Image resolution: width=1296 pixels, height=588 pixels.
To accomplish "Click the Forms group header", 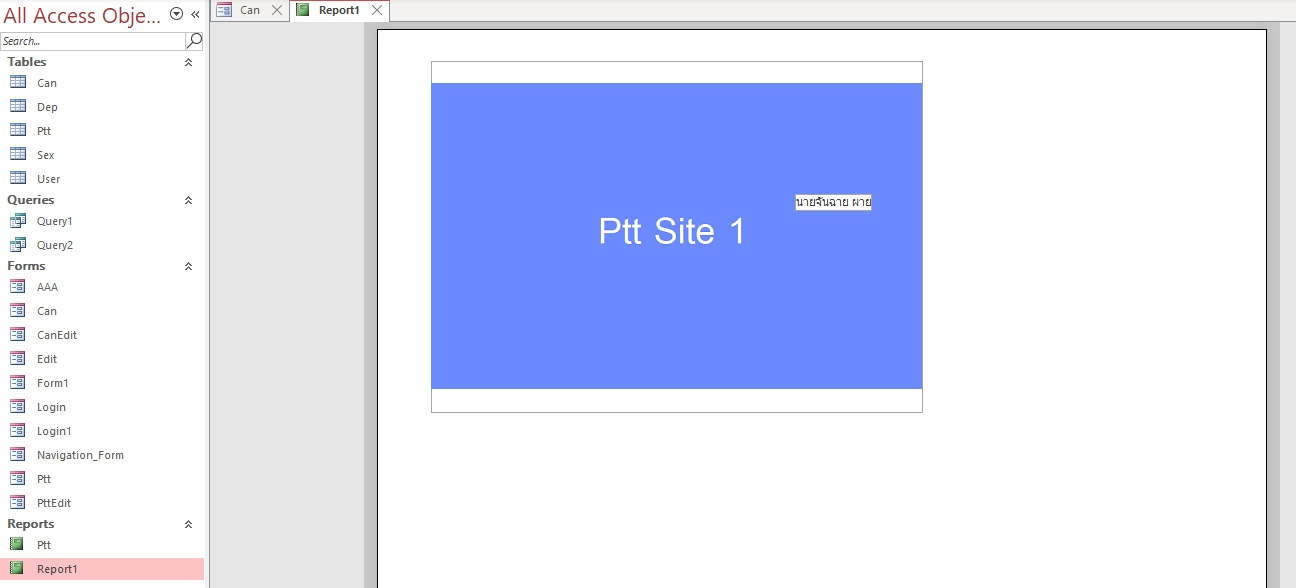I will 100,266.
